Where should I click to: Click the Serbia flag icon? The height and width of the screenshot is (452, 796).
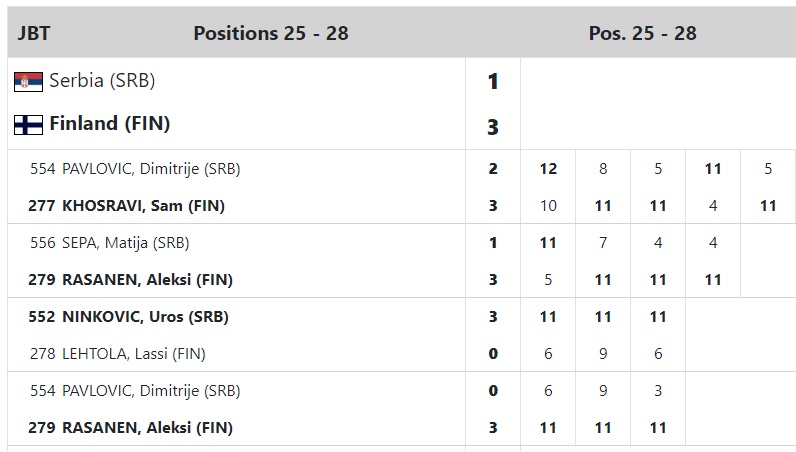coord(28,82)
